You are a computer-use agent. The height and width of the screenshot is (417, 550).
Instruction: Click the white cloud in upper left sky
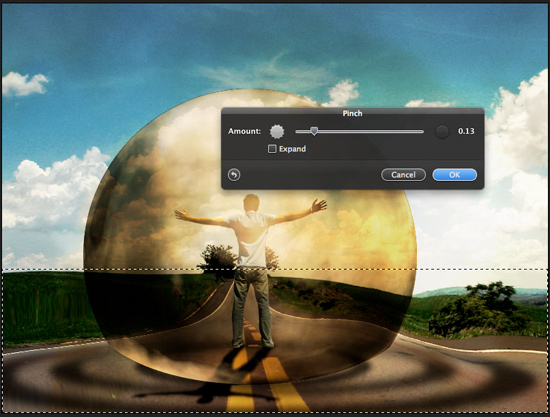click(25, 84)
